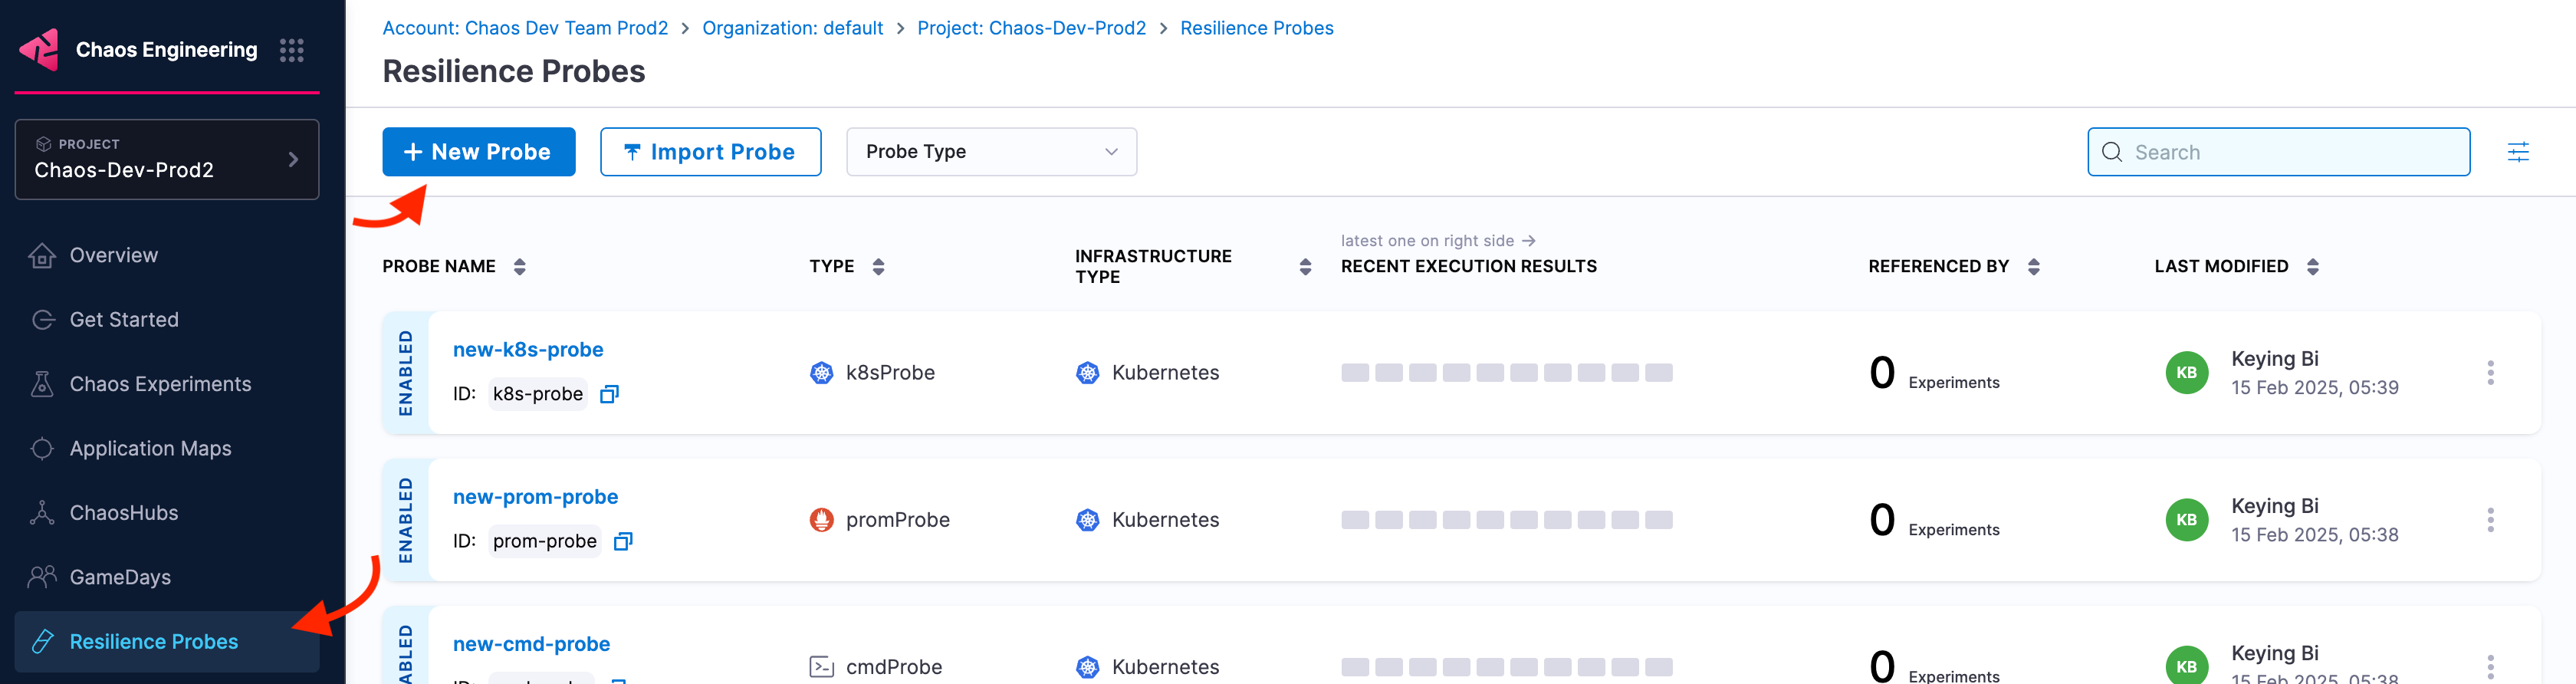Open ChaosHubs from the sidebar
Screen dimensions: 2576x684
(123, 513)
